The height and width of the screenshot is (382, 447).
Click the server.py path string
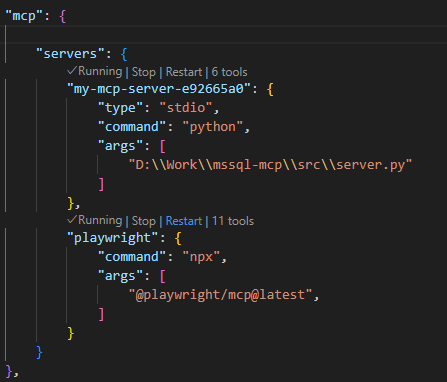[x=270, y=165]
